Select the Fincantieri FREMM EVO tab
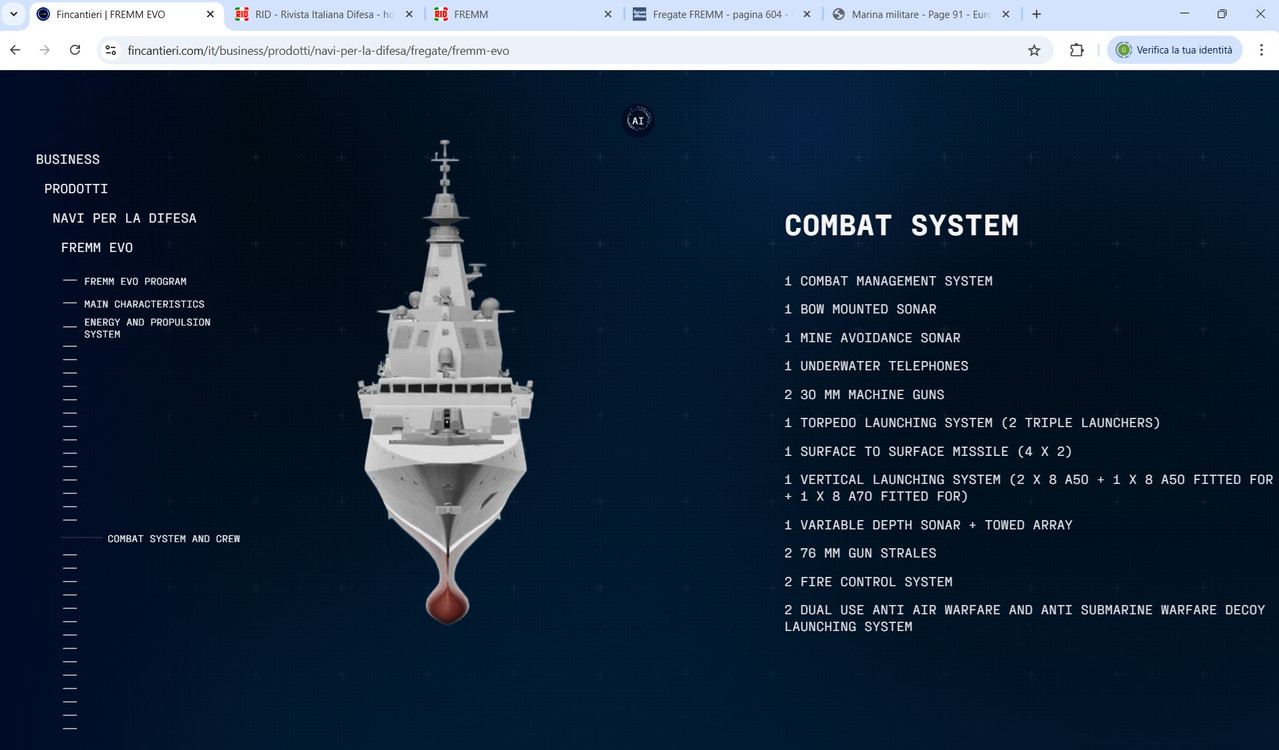The width and height of the screenshot is (1279, 750). coord(125,15)
